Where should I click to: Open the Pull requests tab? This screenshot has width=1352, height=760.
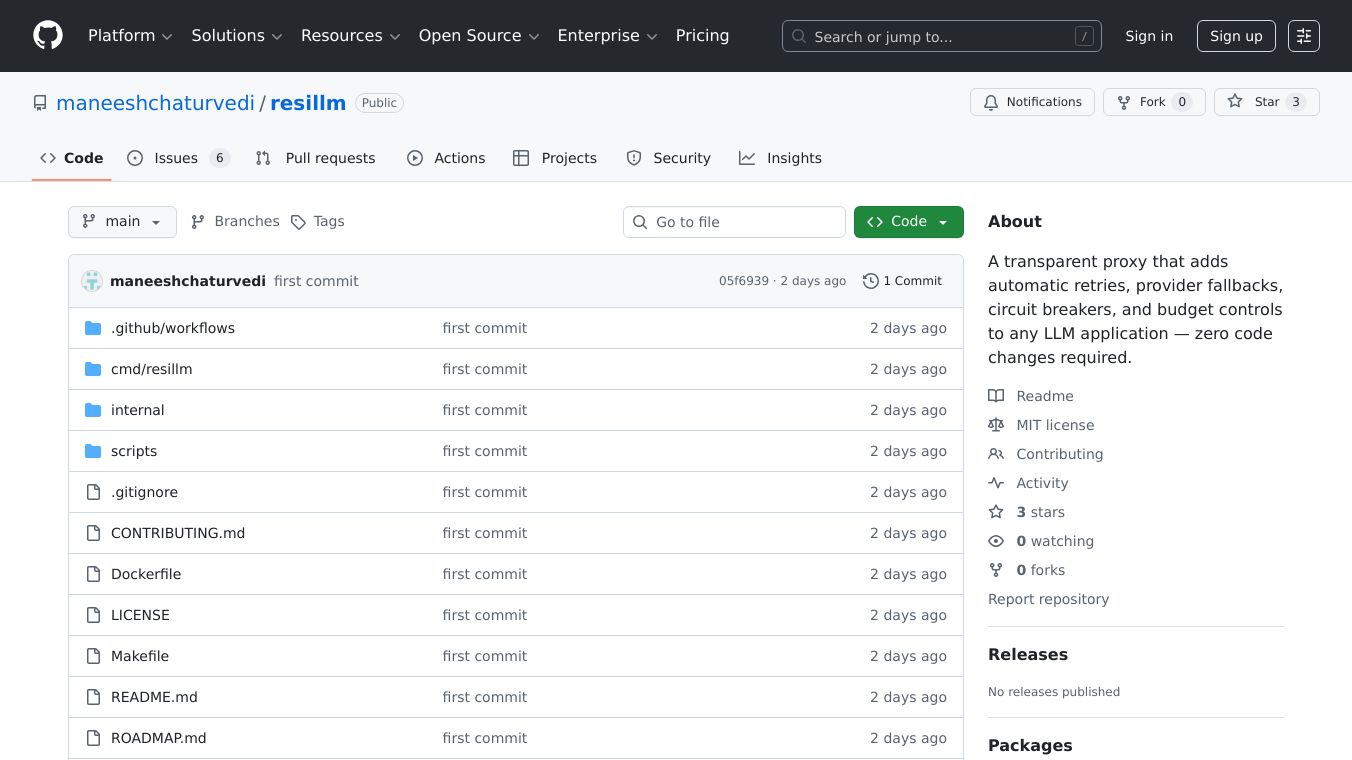pos(316,158)
